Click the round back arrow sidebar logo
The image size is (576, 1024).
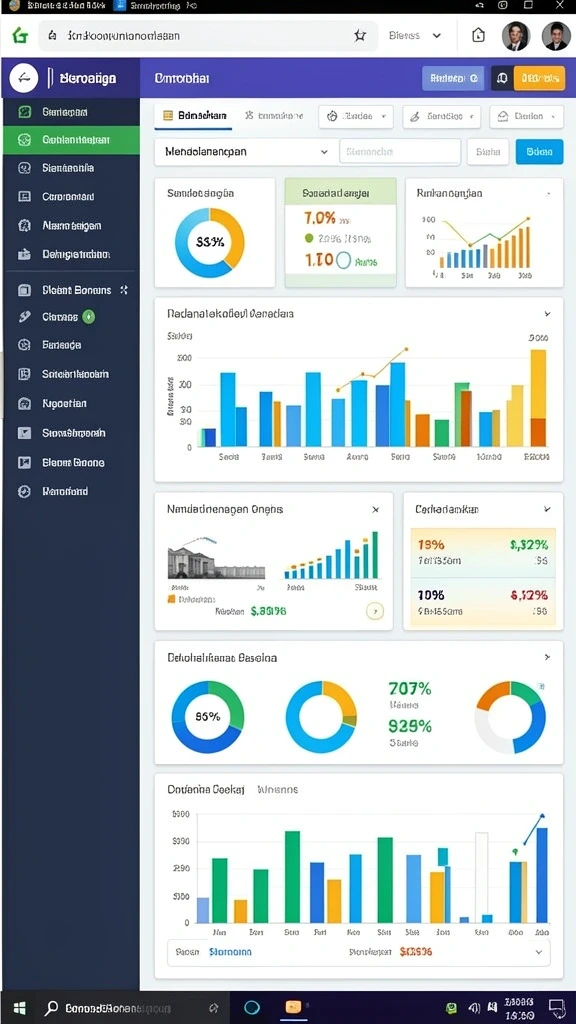coord(24,78)
